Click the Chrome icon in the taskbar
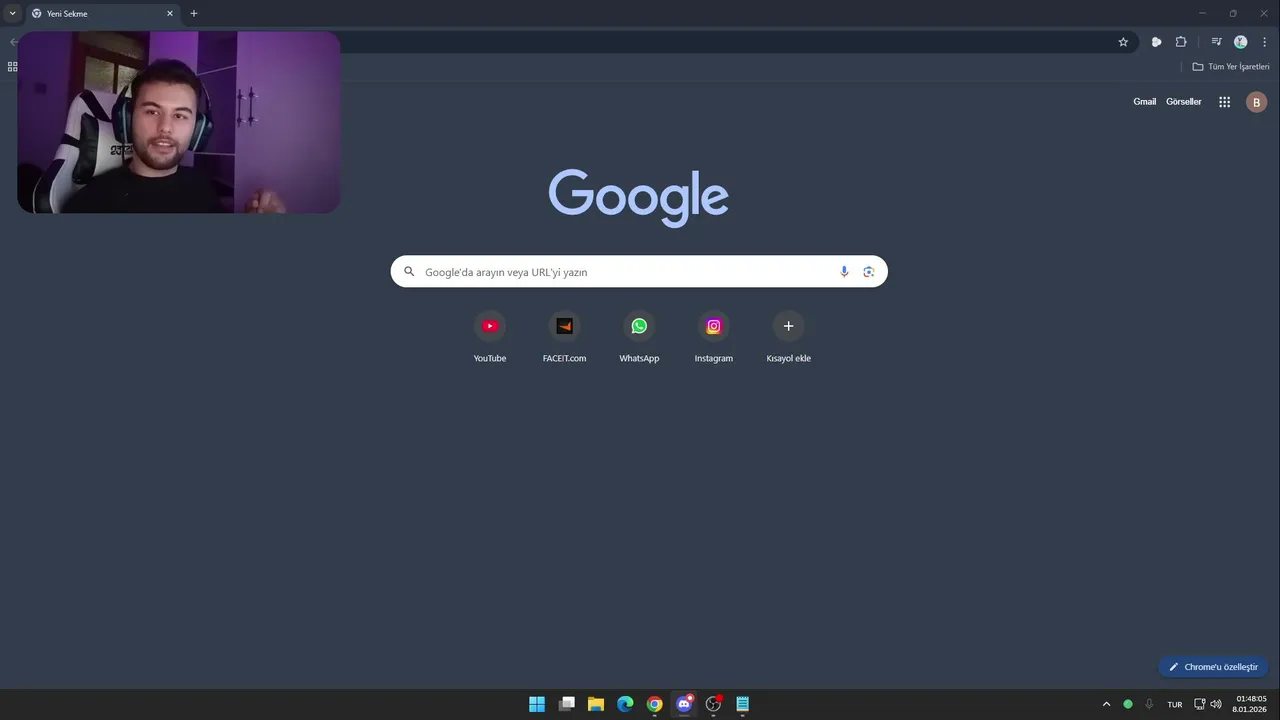Image resolution: width=1280 pixels, height=720 pixels. [x=654, y=704]
